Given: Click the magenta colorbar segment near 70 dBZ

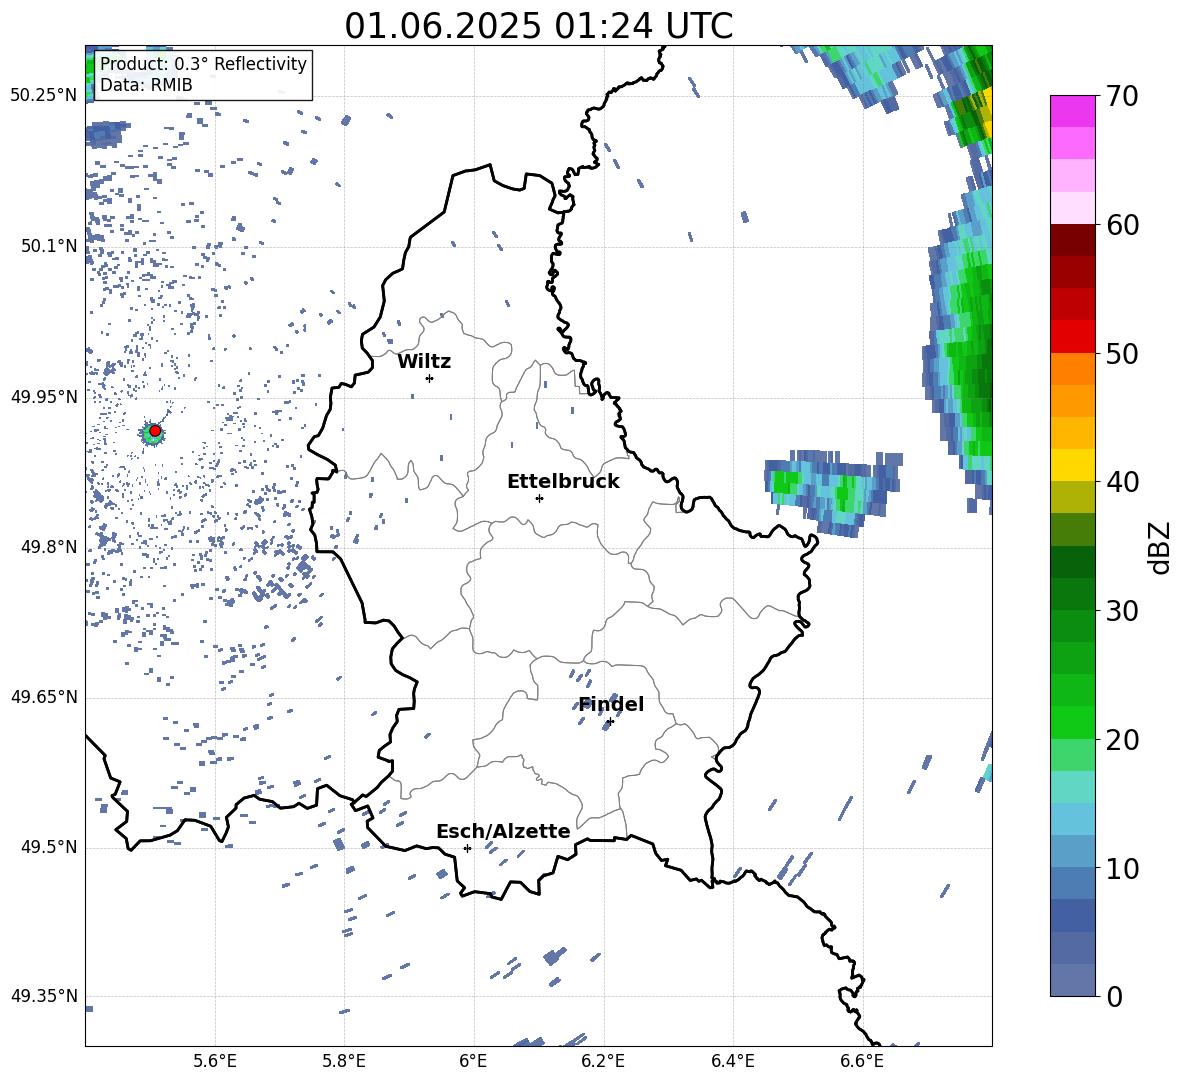Looking at the screenshot, I should pyautogui.click(x=1072, y=111).
